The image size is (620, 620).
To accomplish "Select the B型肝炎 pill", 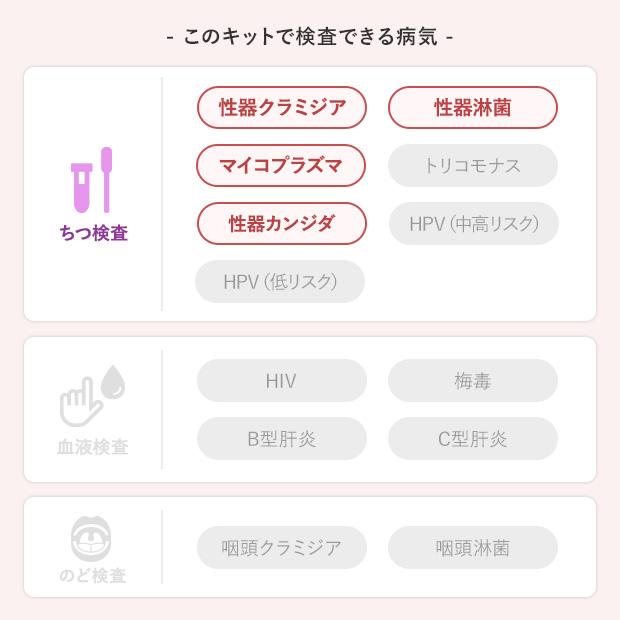I will pyautogui.click(x=282, y=439).
